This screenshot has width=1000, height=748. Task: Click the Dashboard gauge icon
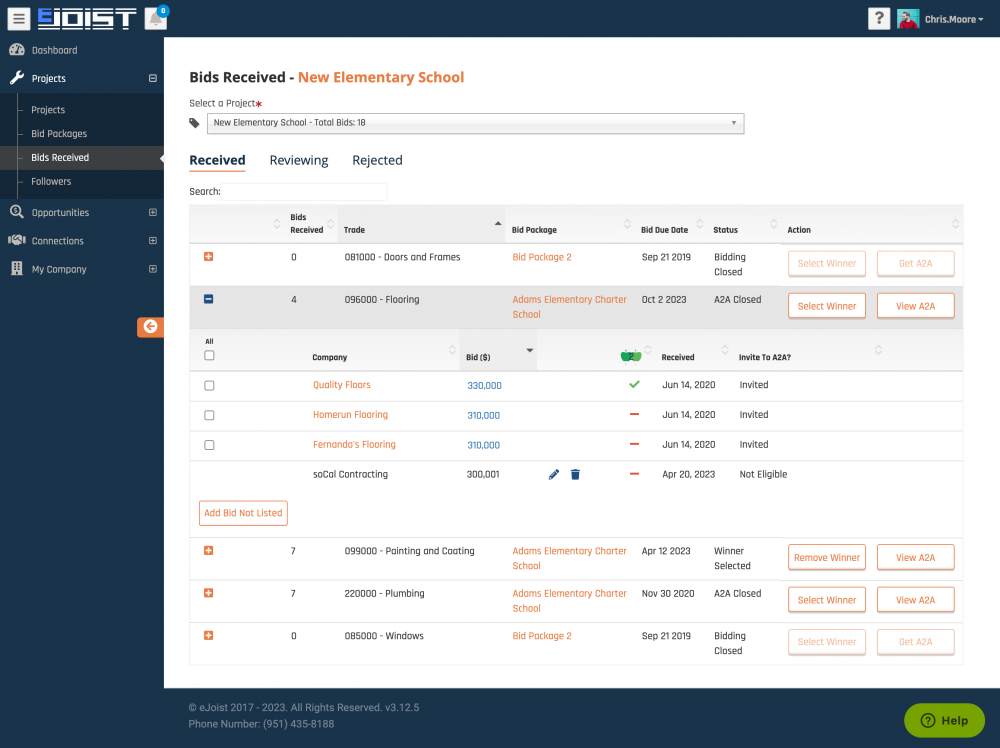coord(17,50)
